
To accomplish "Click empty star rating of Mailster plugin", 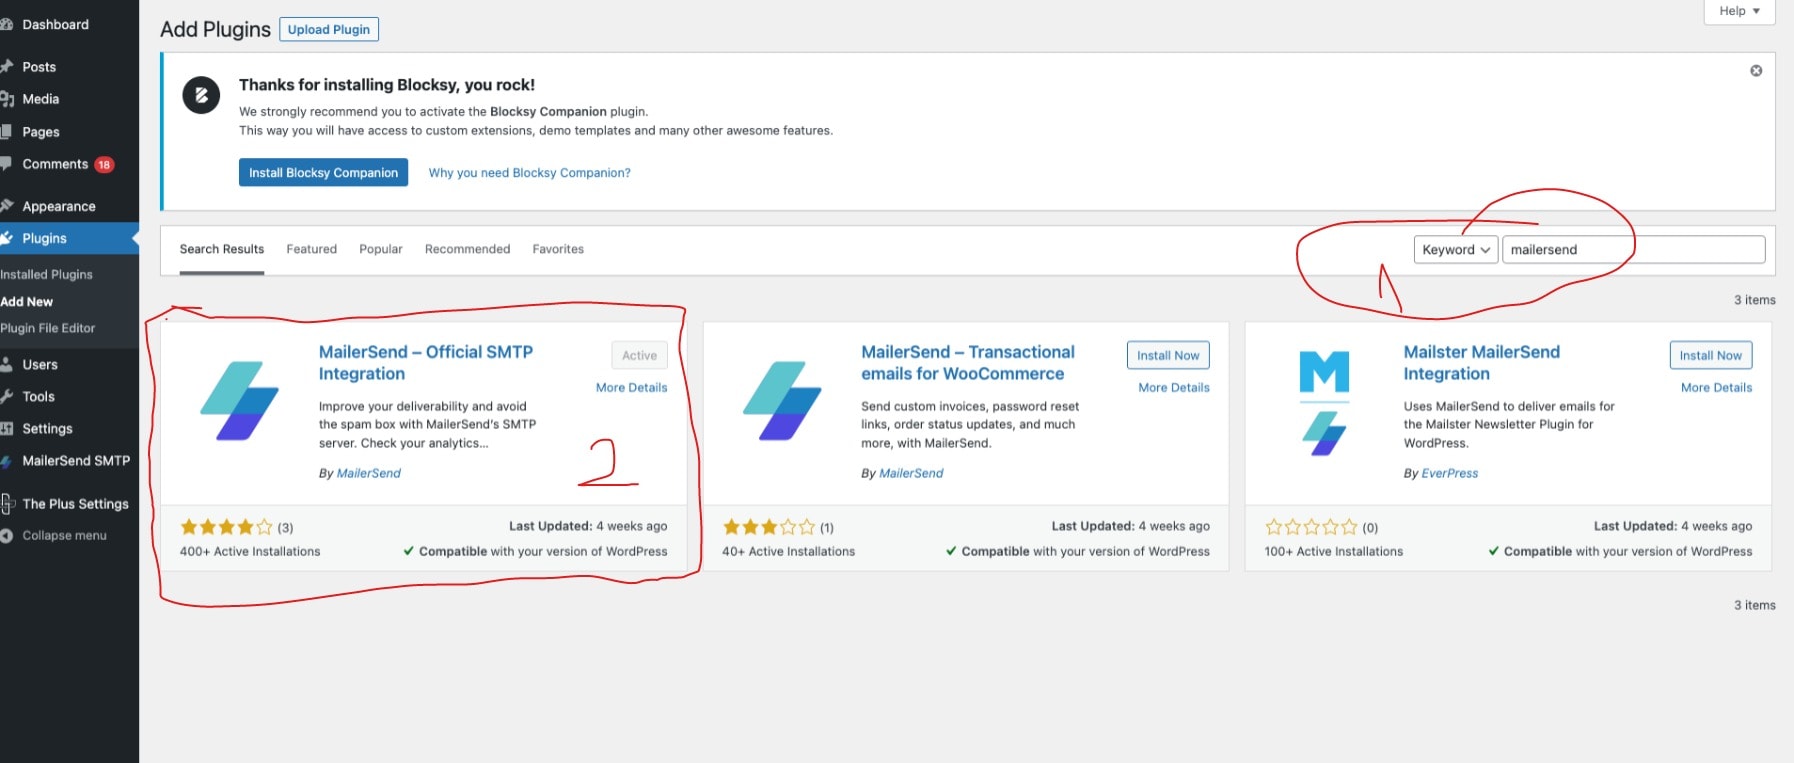I will [1311, 527].
